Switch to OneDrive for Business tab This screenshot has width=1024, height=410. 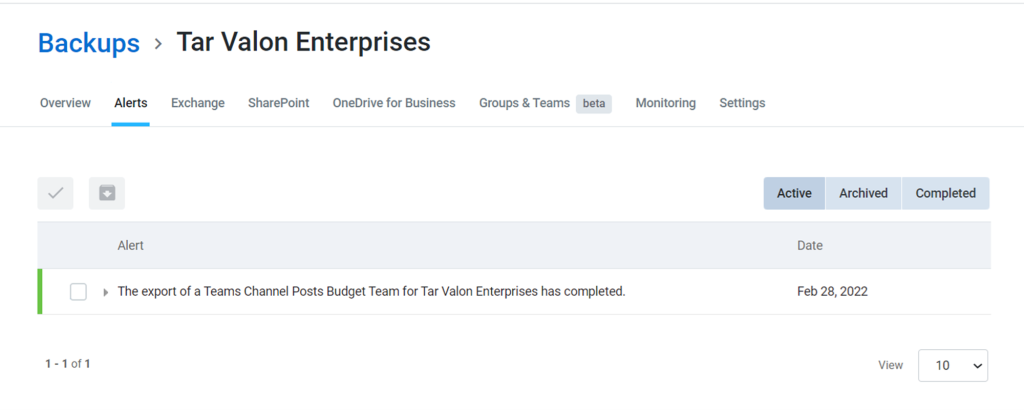click(394, 103)
